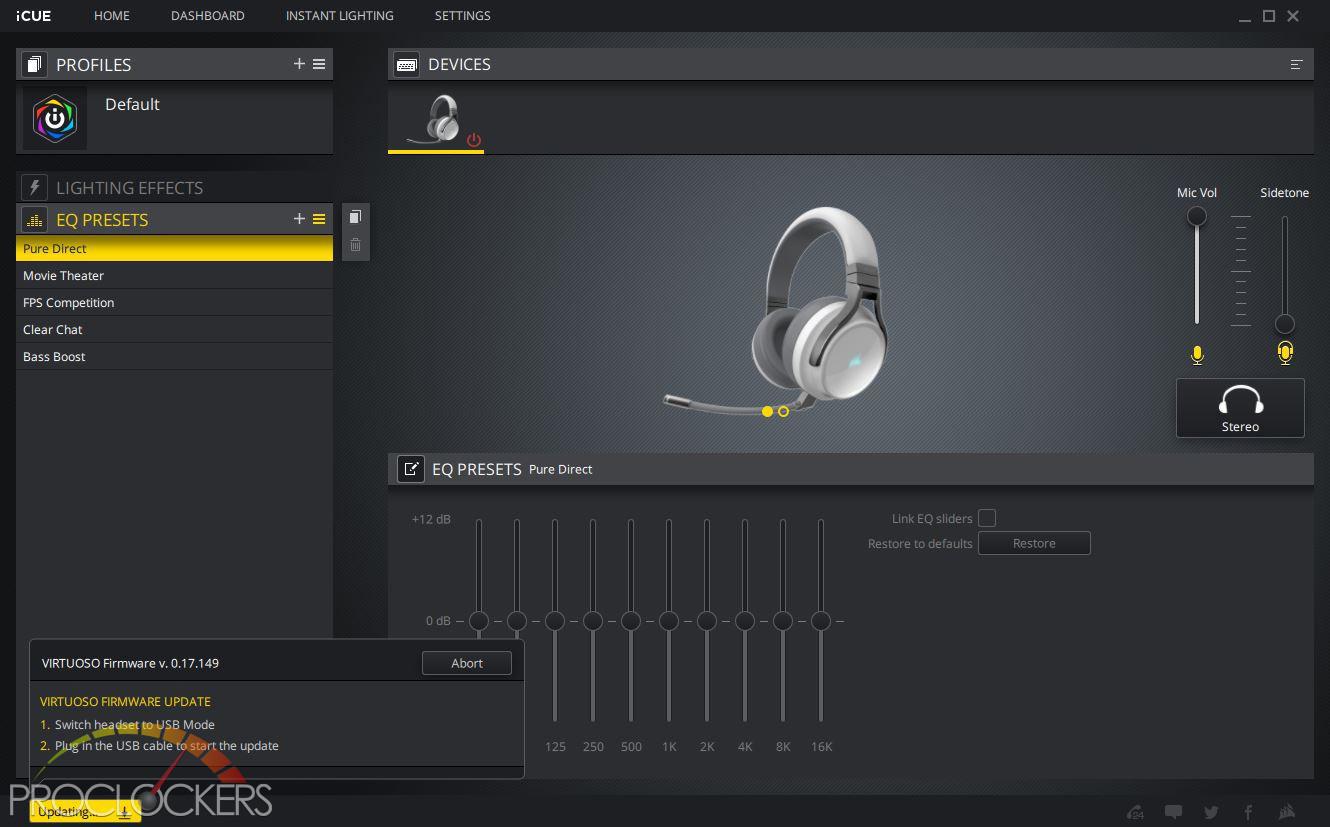Adjust the 250 Hz EQ slider
The width and height of the screenshot is (1330, 827).
593,621
